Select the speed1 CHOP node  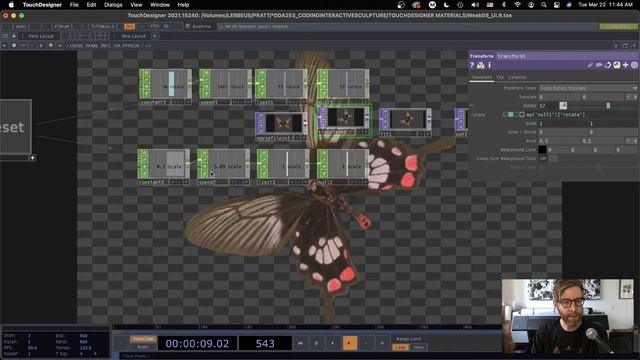coord(225,87)
